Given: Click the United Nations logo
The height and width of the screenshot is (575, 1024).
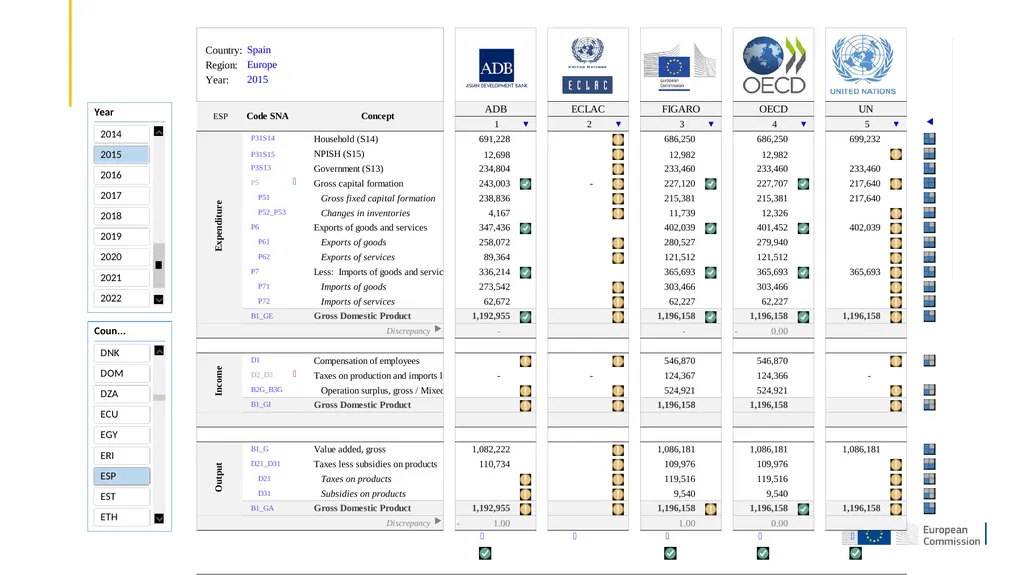Looking at the screenshot, I should click(863, 65).
